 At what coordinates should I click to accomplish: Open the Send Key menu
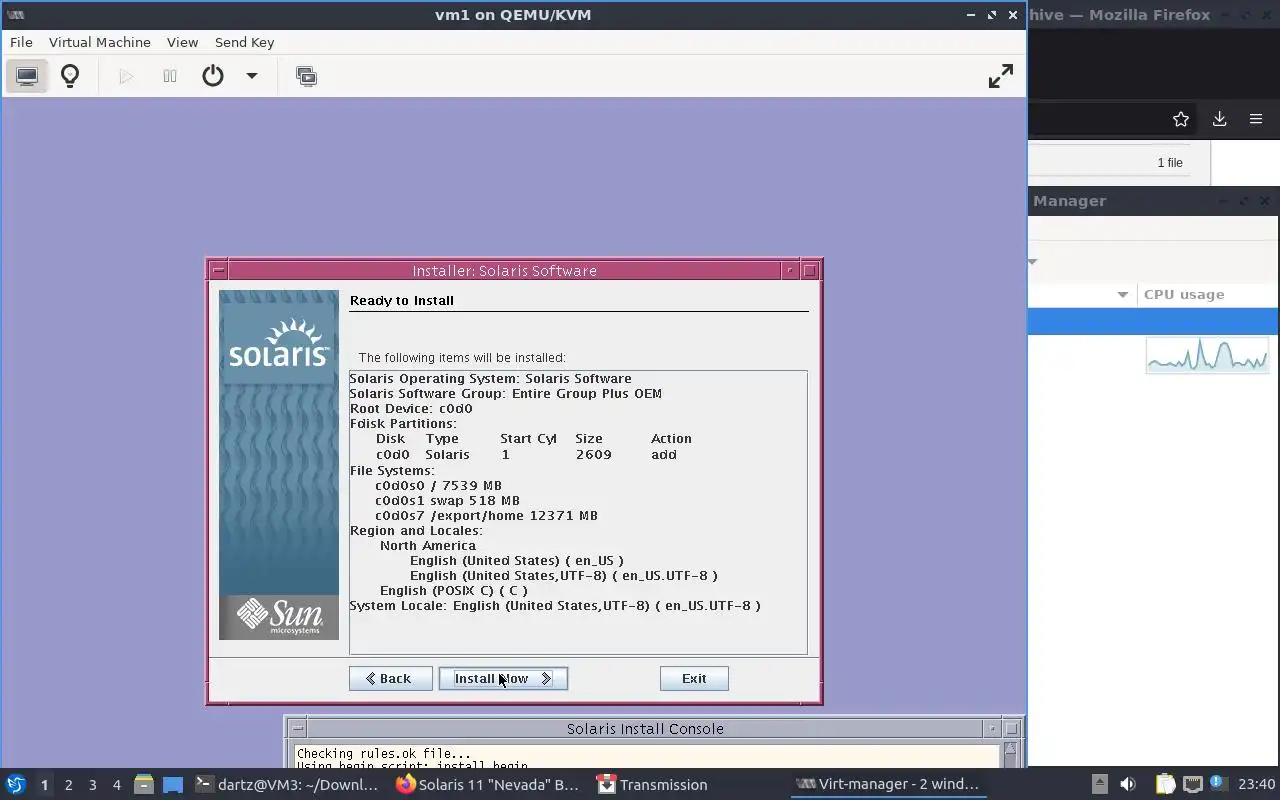tap(244, 42)
